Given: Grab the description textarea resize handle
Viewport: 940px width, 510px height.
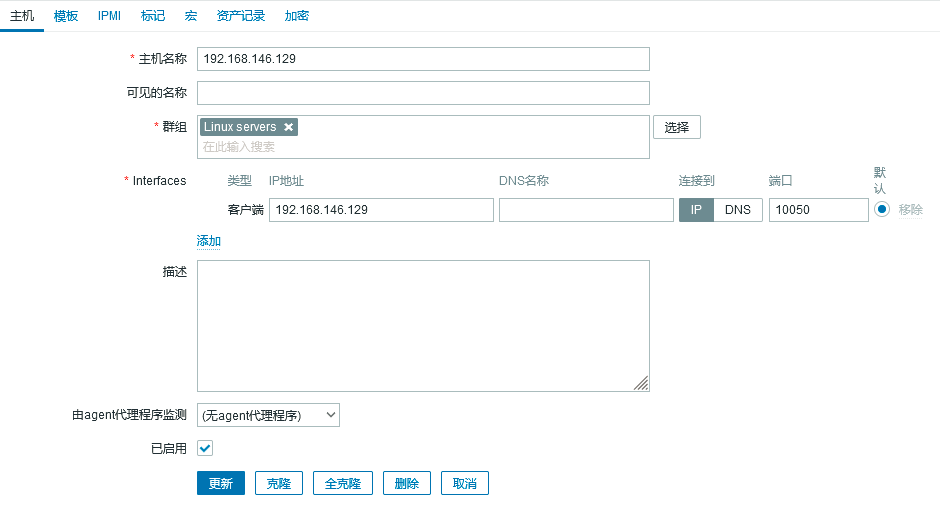Looking at the screenshot, I should click(641, 384).
